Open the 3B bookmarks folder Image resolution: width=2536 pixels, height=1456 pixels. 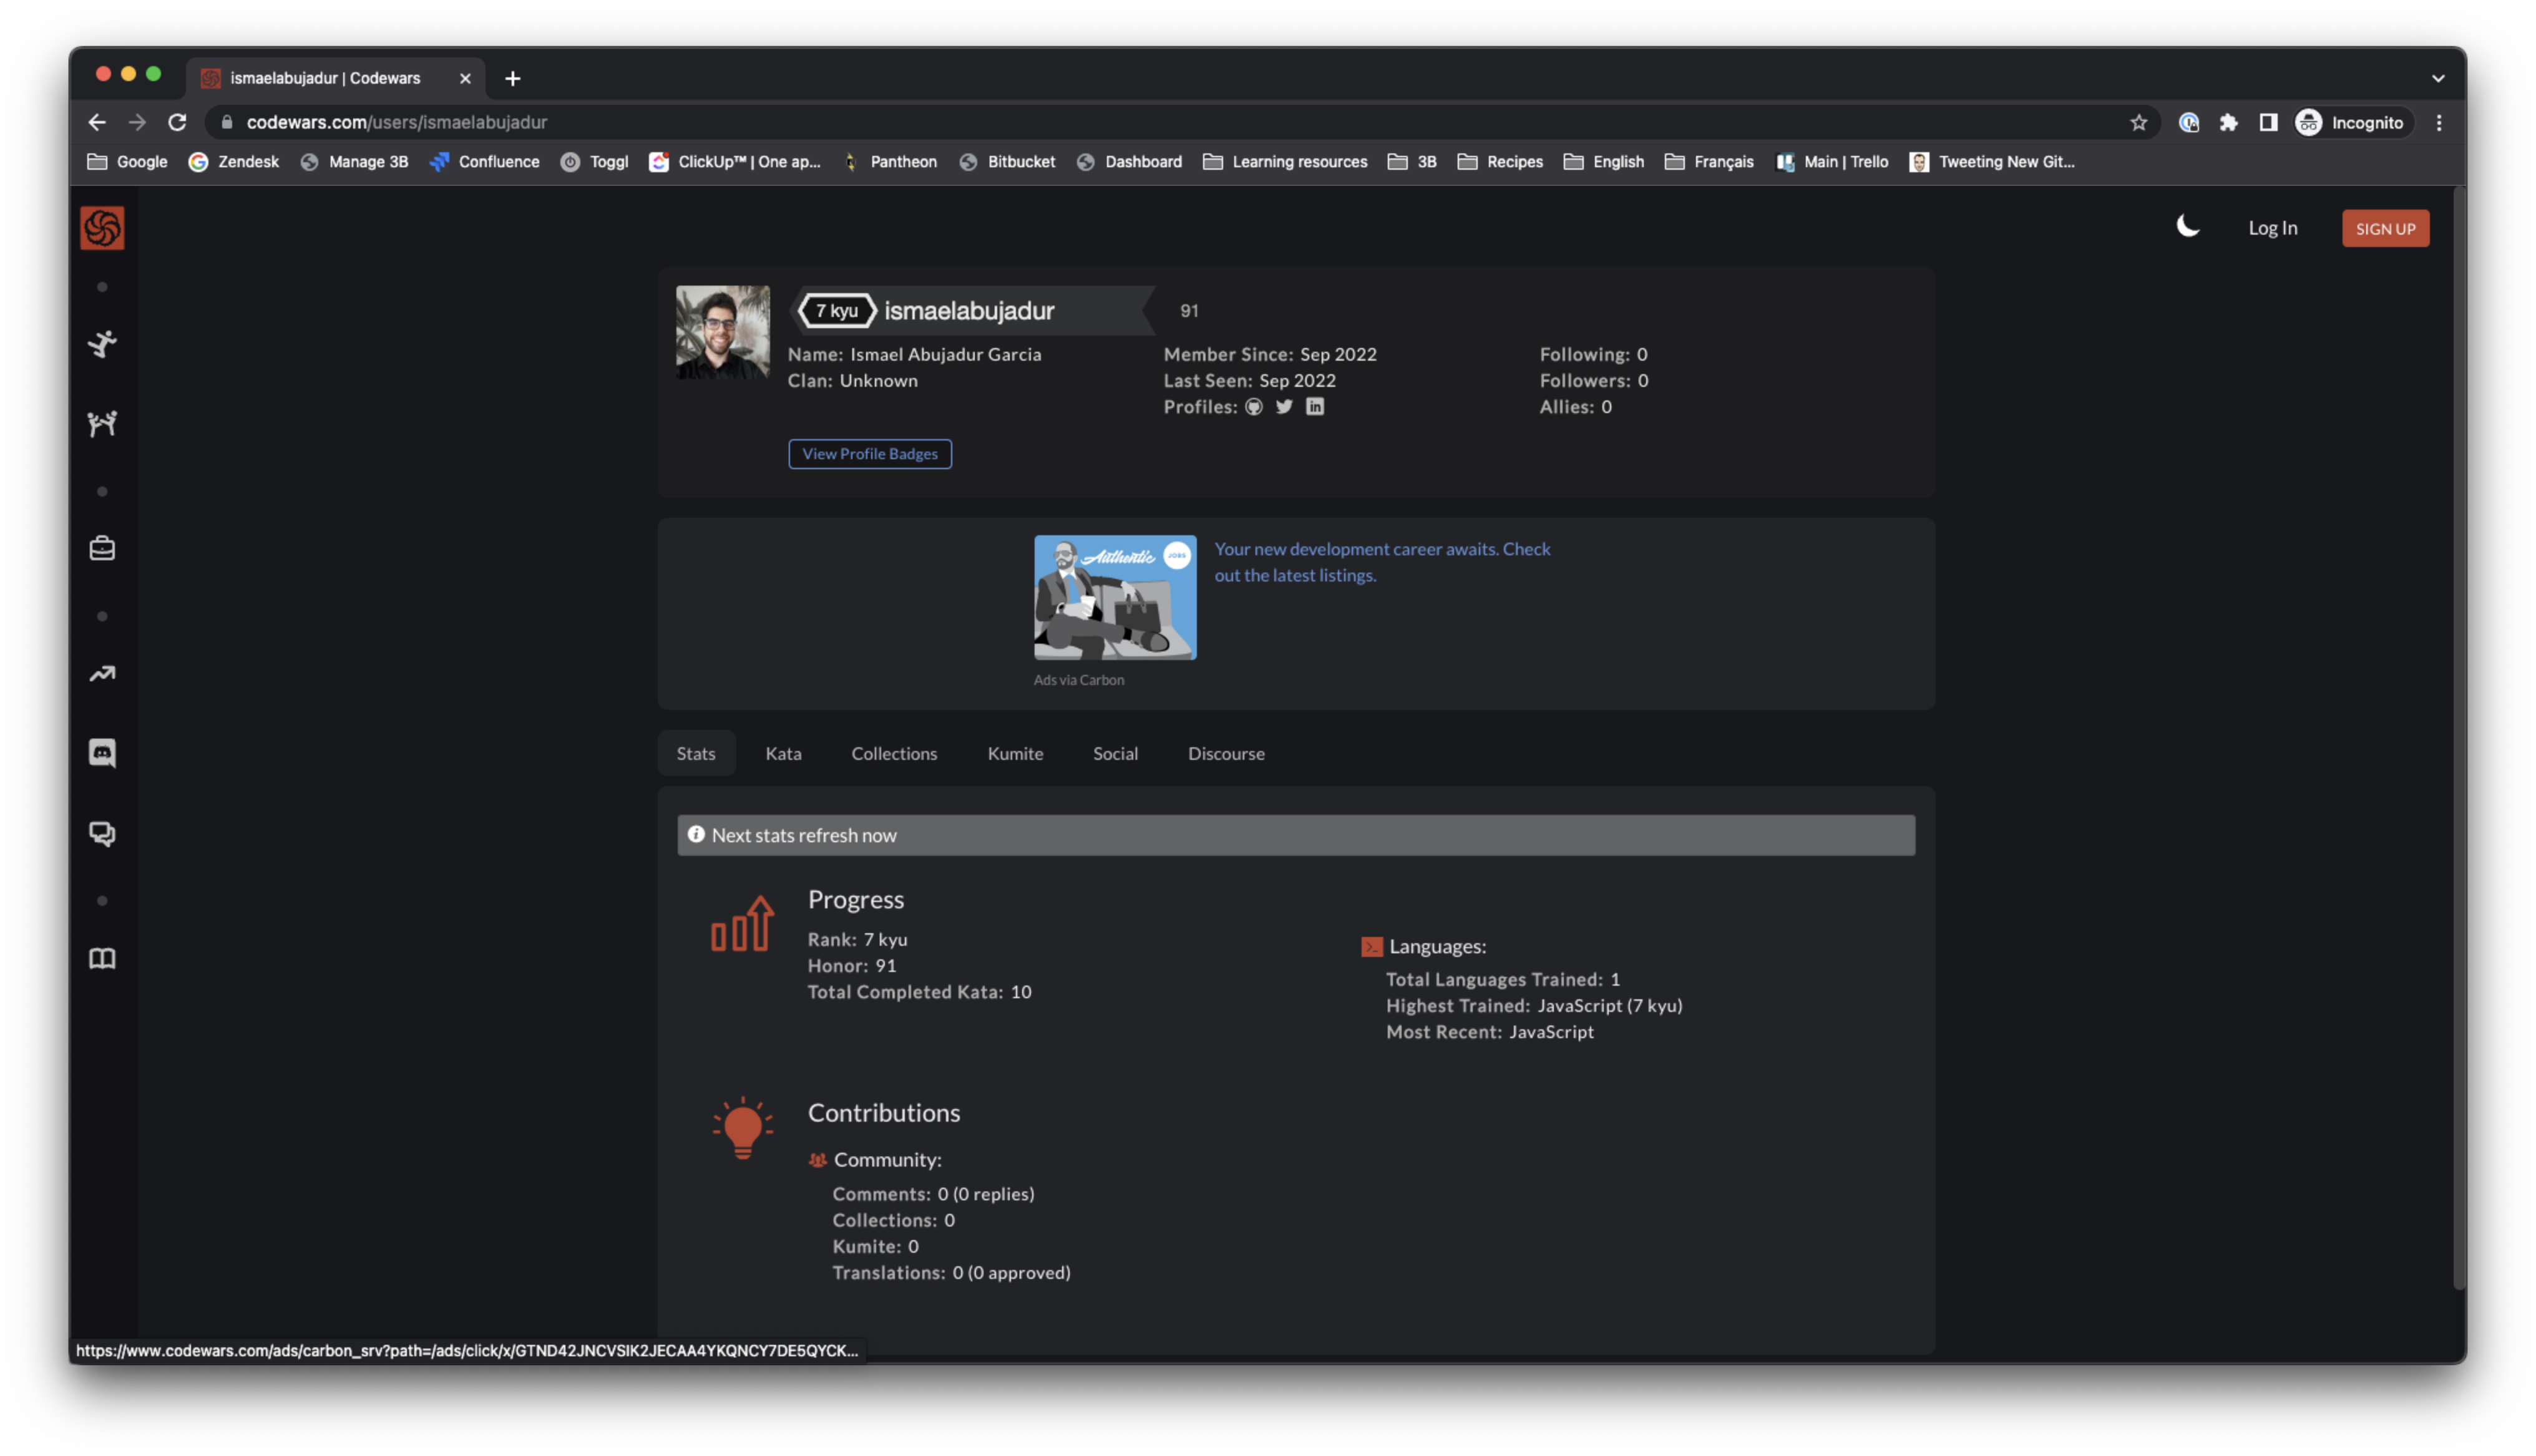pos(1413,162)
